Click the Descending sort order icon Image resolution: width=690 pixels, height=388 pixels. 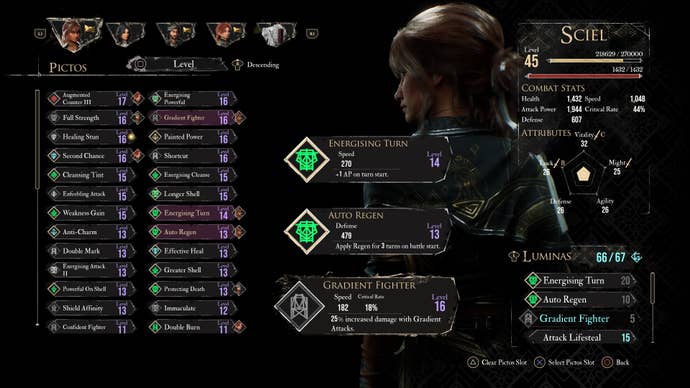(x=238, y=65)
